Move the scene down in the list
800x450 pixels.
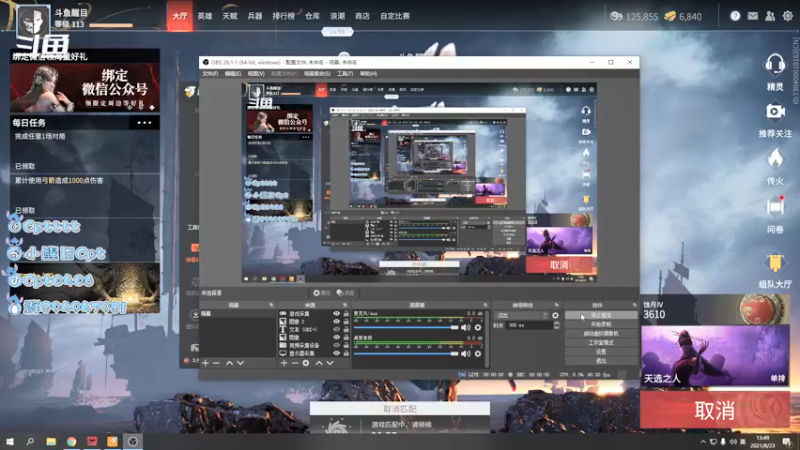tap(240, 363)
